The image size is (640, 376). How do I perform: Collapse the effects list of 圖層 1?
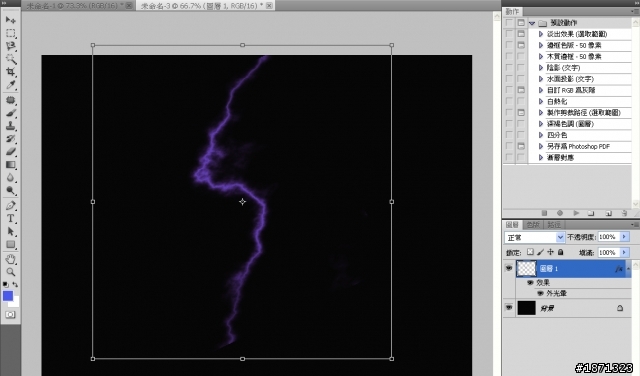pos(629,269)
